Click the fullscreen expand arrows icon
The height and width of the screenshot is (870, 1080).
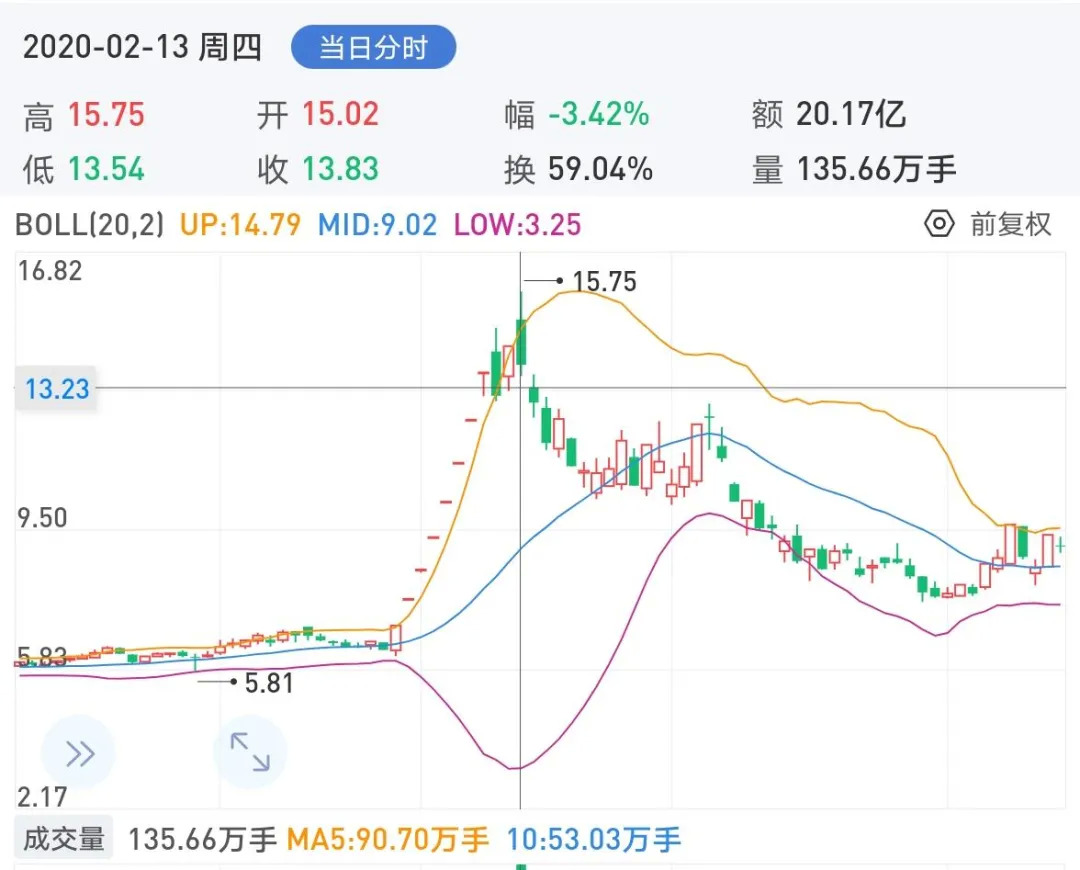[x=250, y=752]
